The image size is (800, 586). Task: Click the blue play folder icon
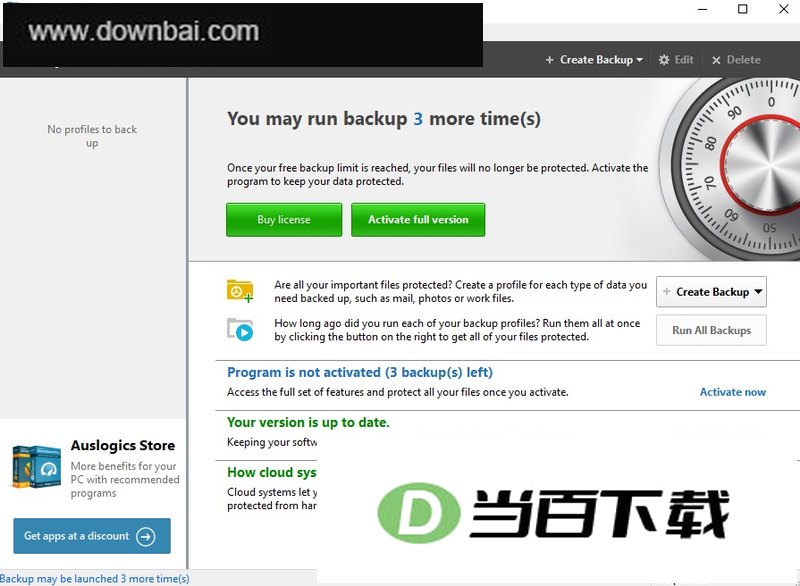click(x=240, y=329)
